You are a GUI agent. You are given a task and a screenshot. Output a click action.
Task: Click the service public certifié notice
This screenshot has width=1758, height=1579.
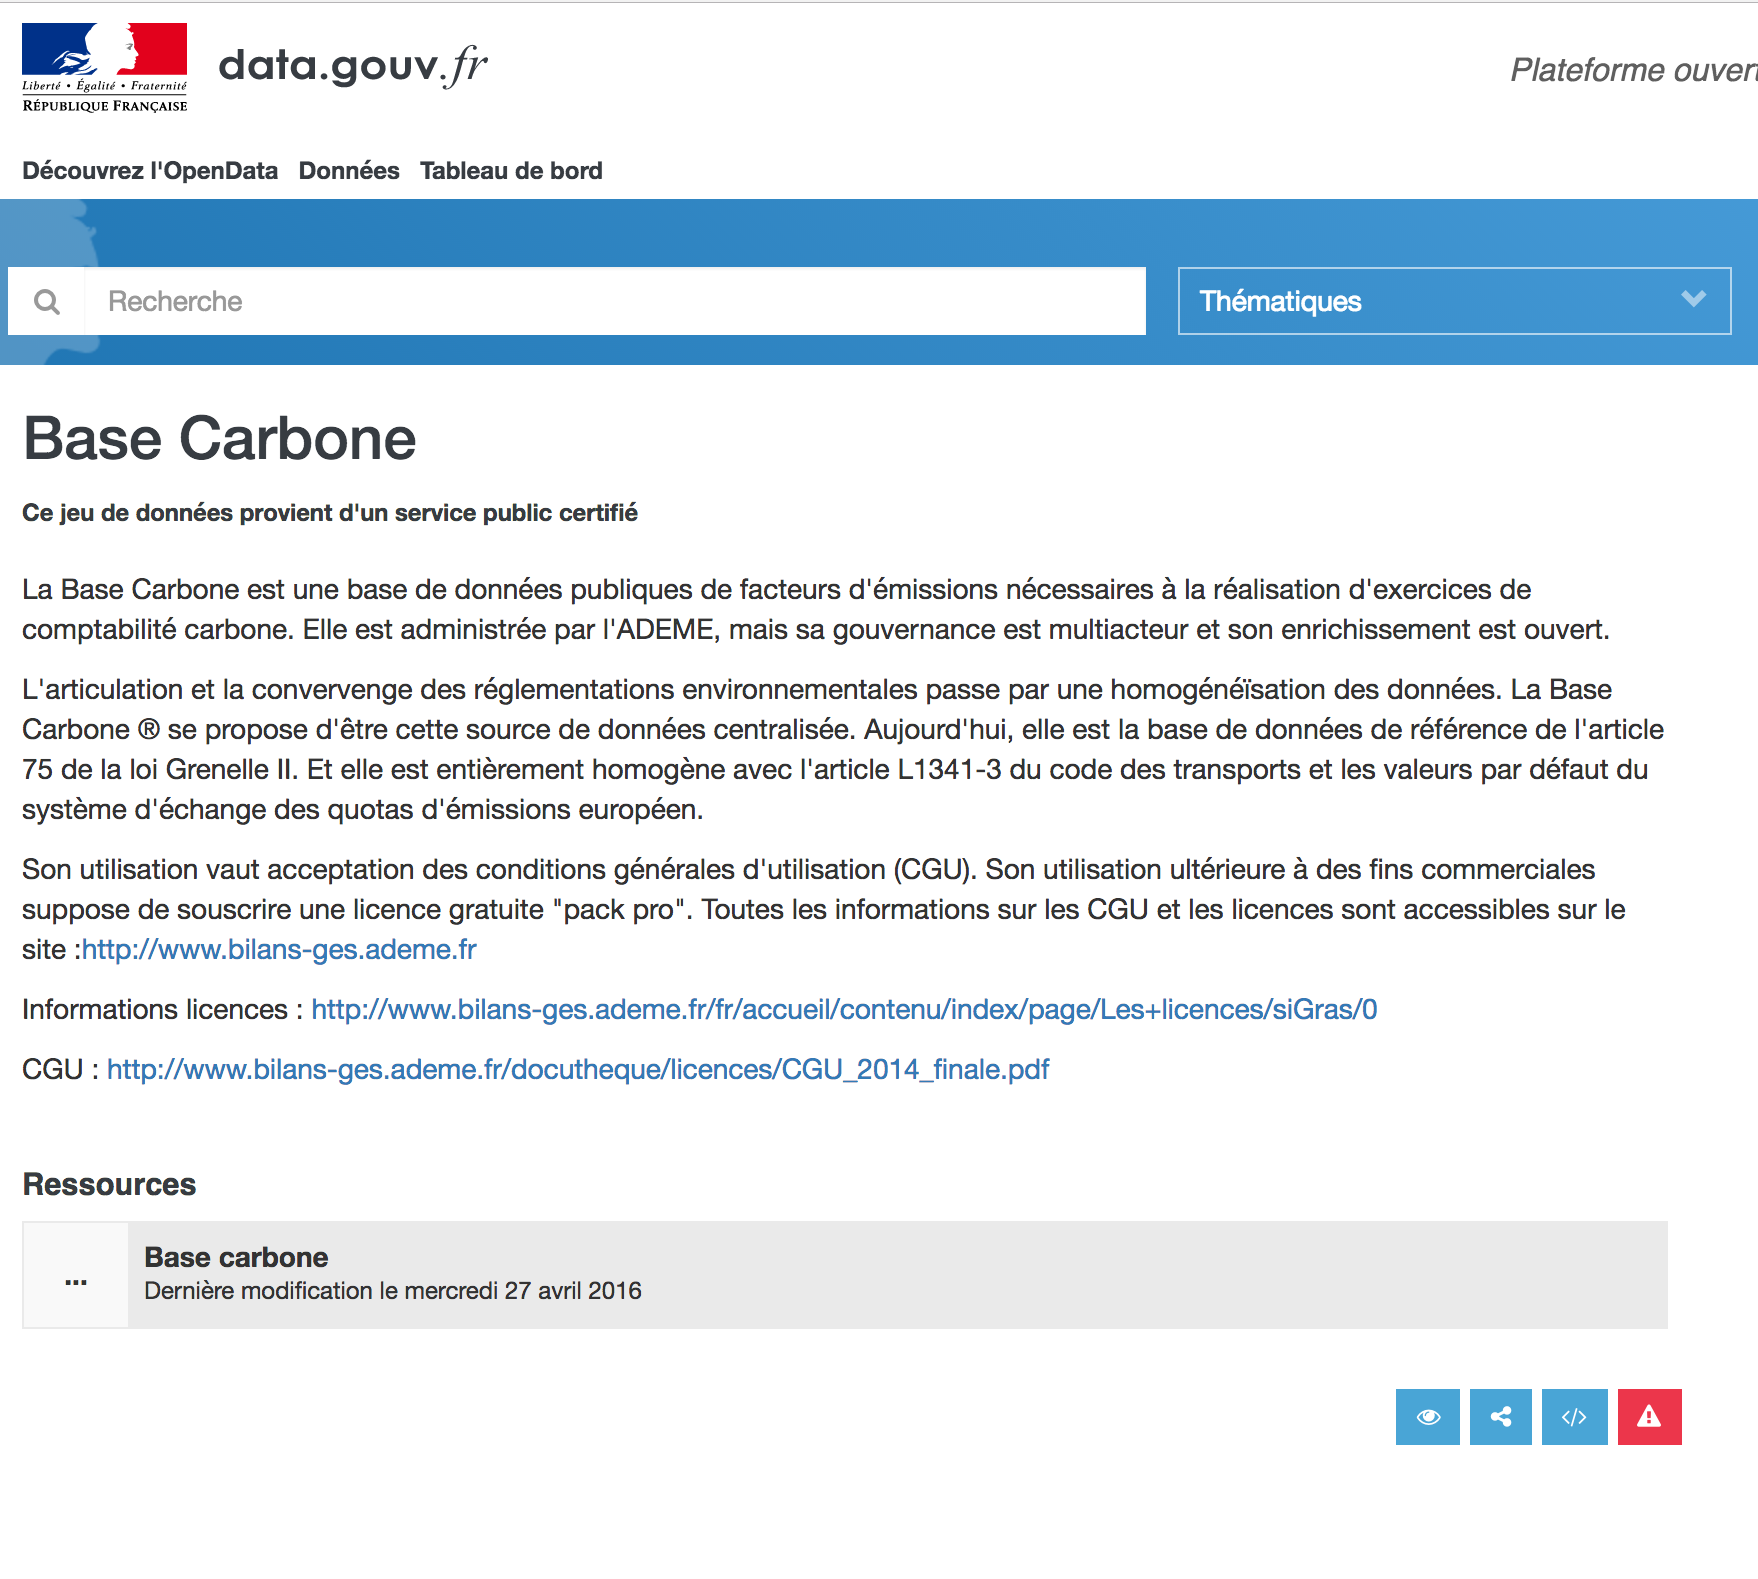(330, 513)
